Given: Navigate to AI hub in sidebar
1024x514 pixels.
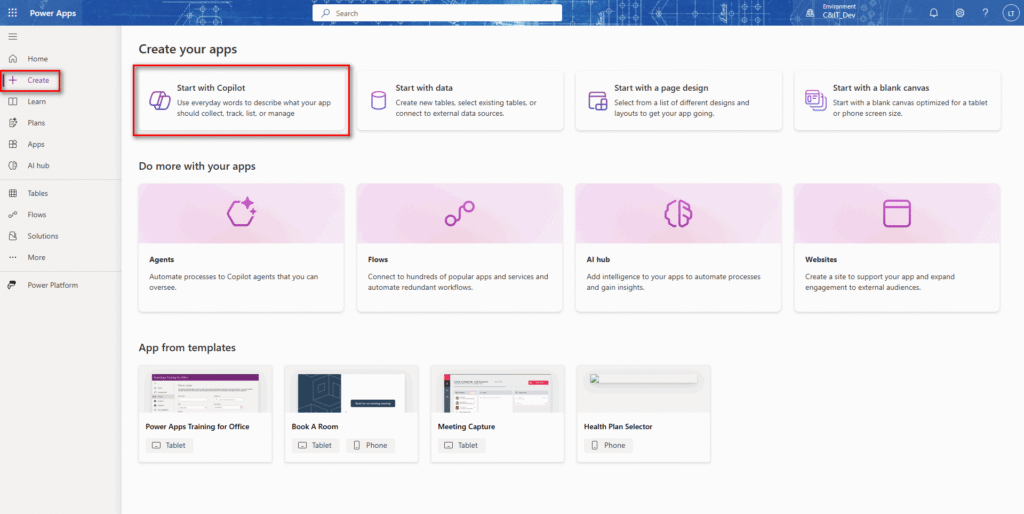Looking at the screenshot, I should point(38,165).
